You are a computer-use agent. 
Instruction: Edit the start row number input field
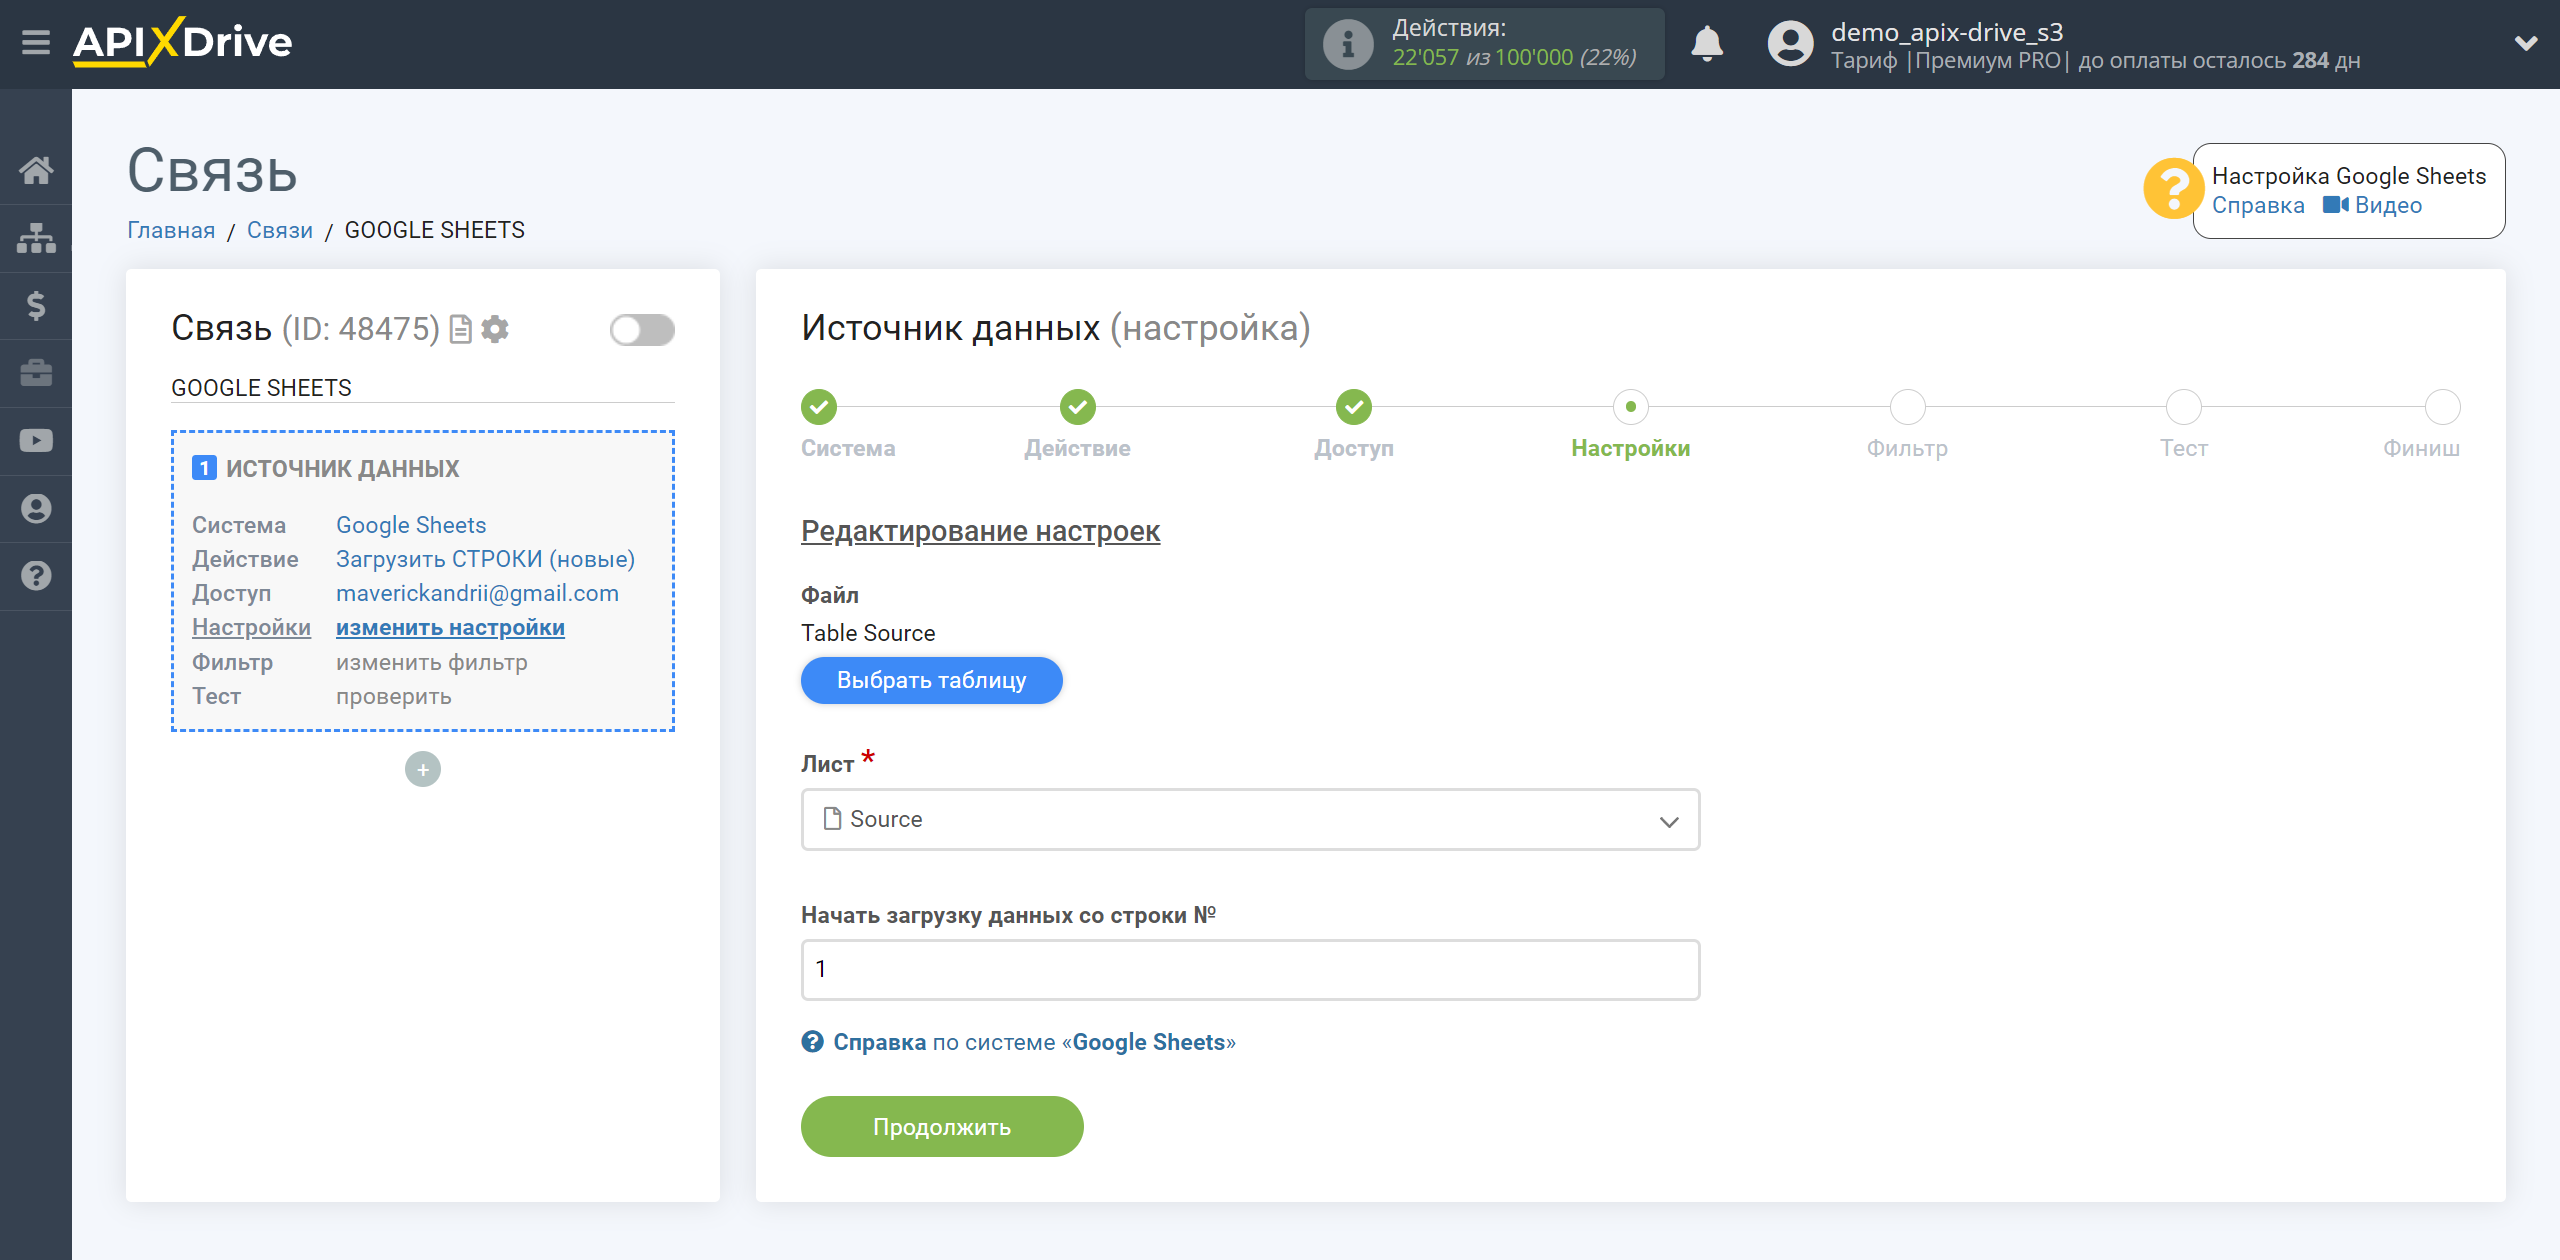tap(1249, 969)
